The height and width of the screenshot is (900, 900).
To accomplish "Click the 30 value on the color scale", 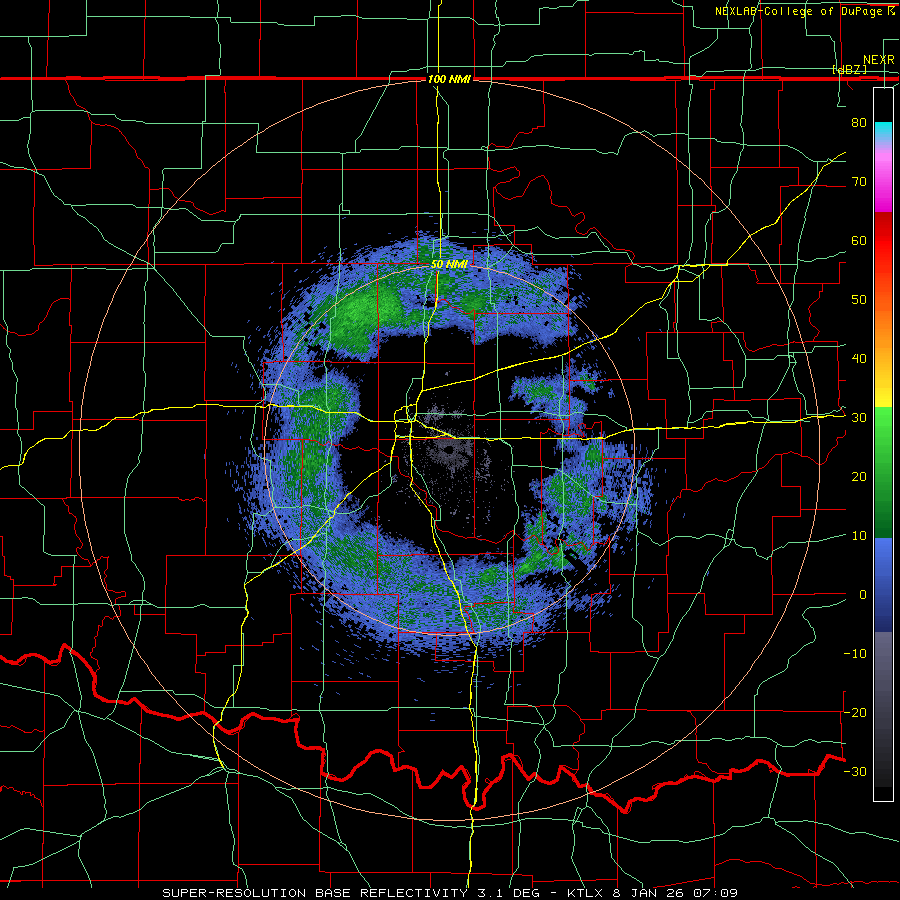I will point(859,418).
